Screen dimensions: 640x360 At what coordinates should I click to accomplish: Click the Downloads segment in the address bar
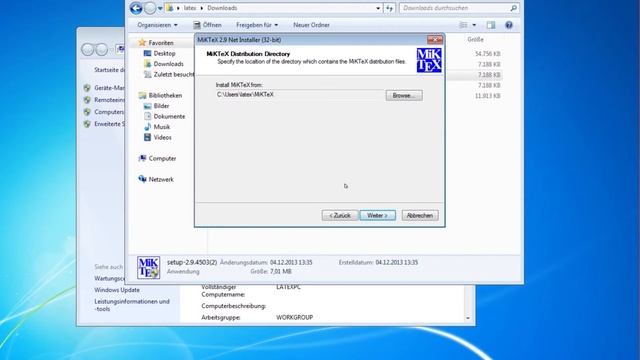coord(222,8)
